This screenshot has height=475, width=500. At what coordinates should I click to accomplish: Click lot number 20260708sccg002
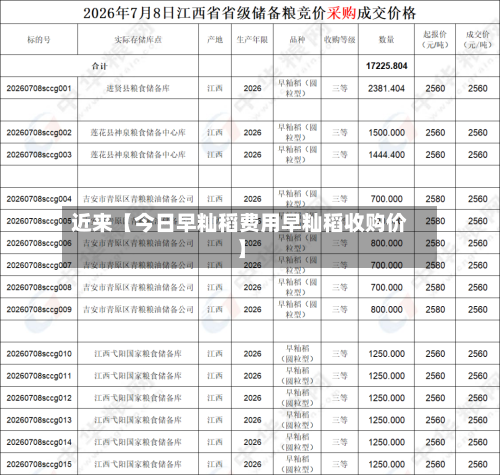[39, 133]
